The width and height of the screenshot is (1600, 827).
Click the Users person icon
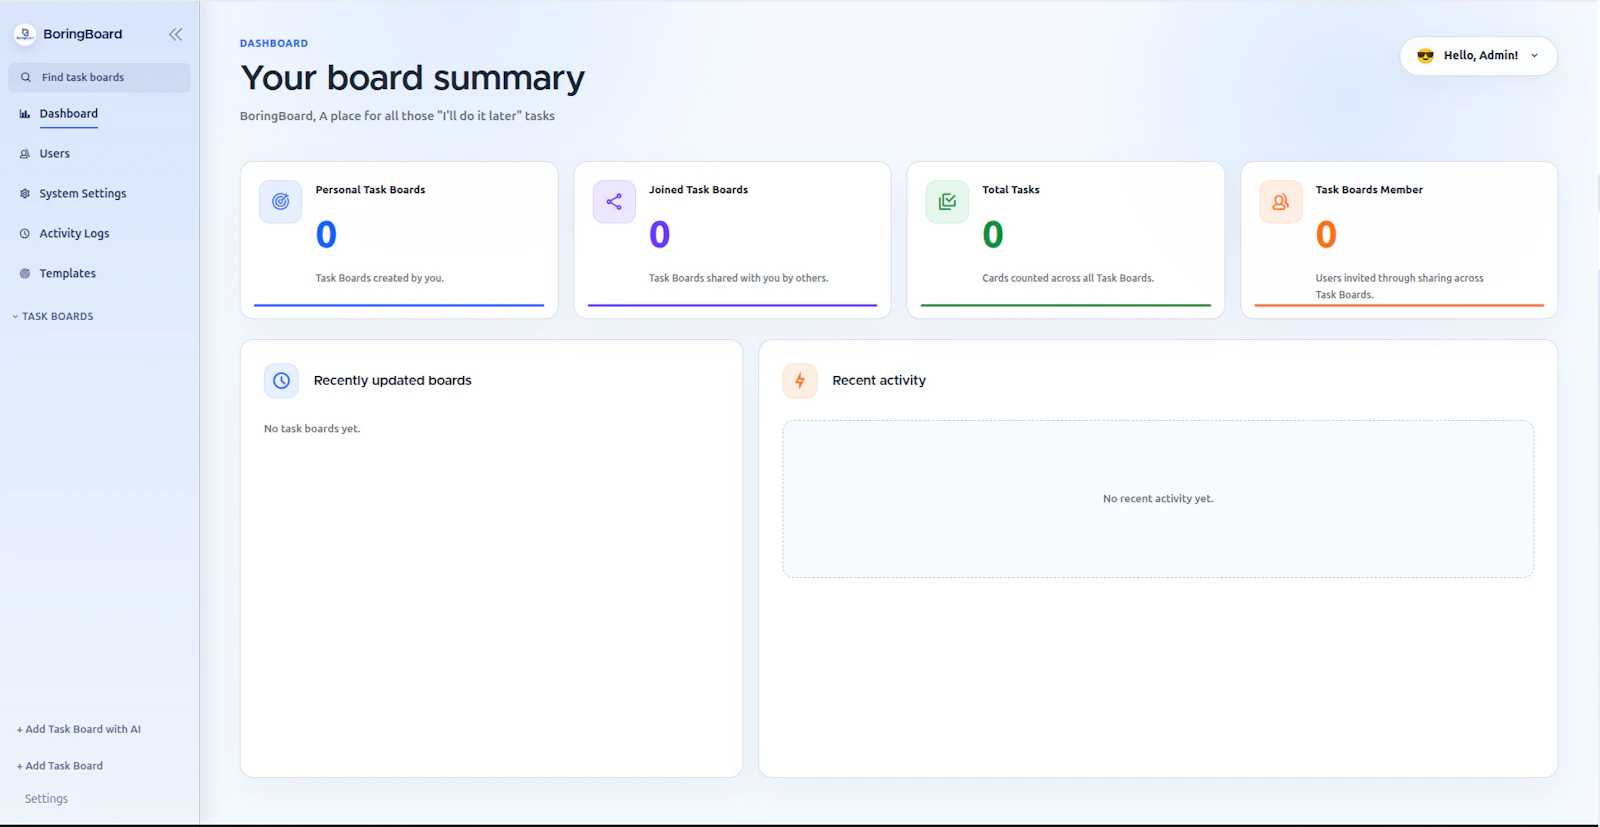tap(25, 154)
